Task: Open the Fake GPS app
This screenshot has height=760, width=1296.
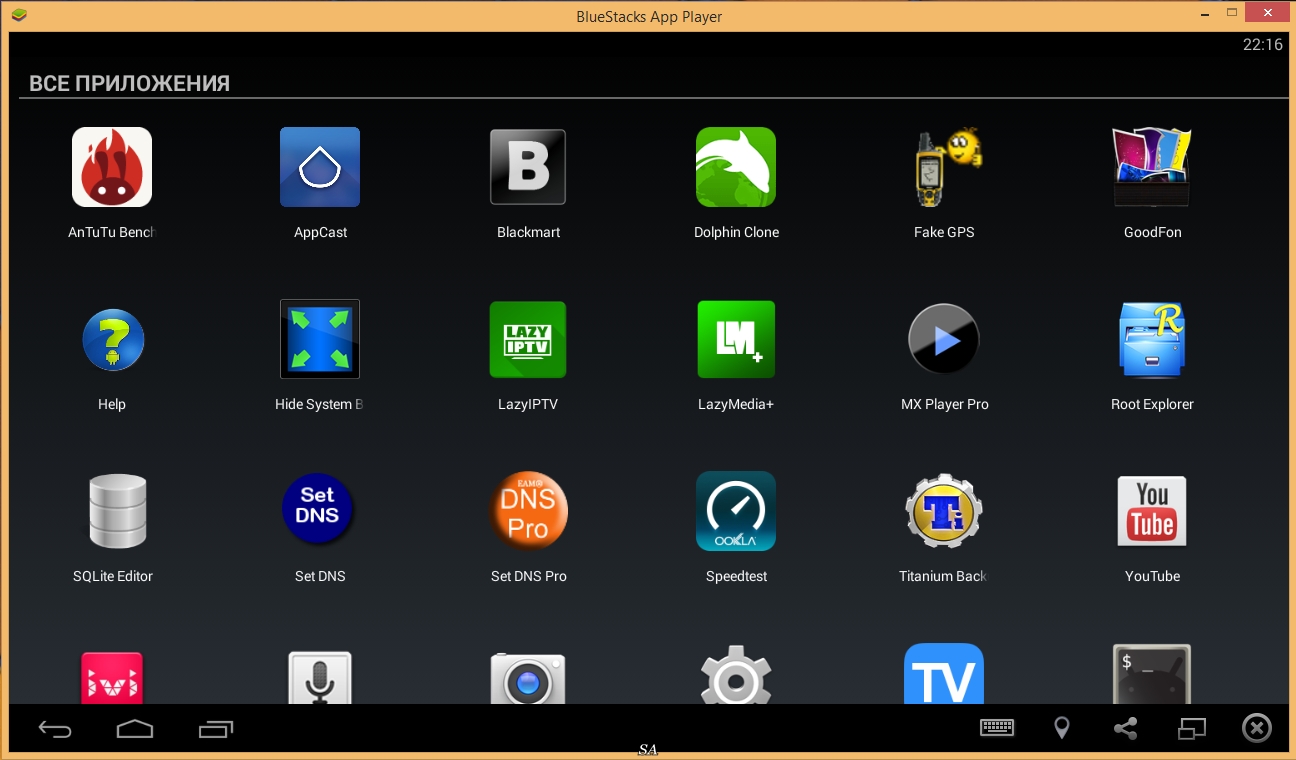Action: point(946,167)
